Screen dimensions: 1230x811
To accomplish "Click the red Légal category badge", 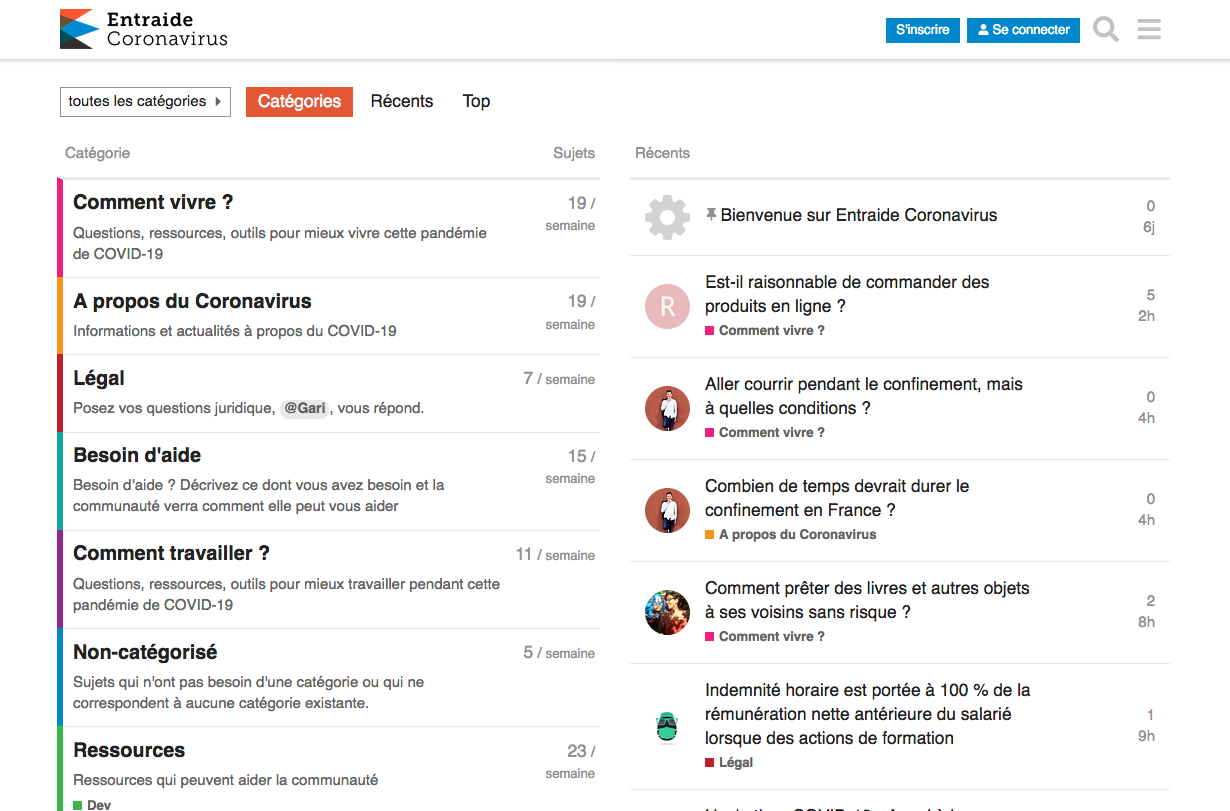I will pyautogui.click(x=735, y=762).
